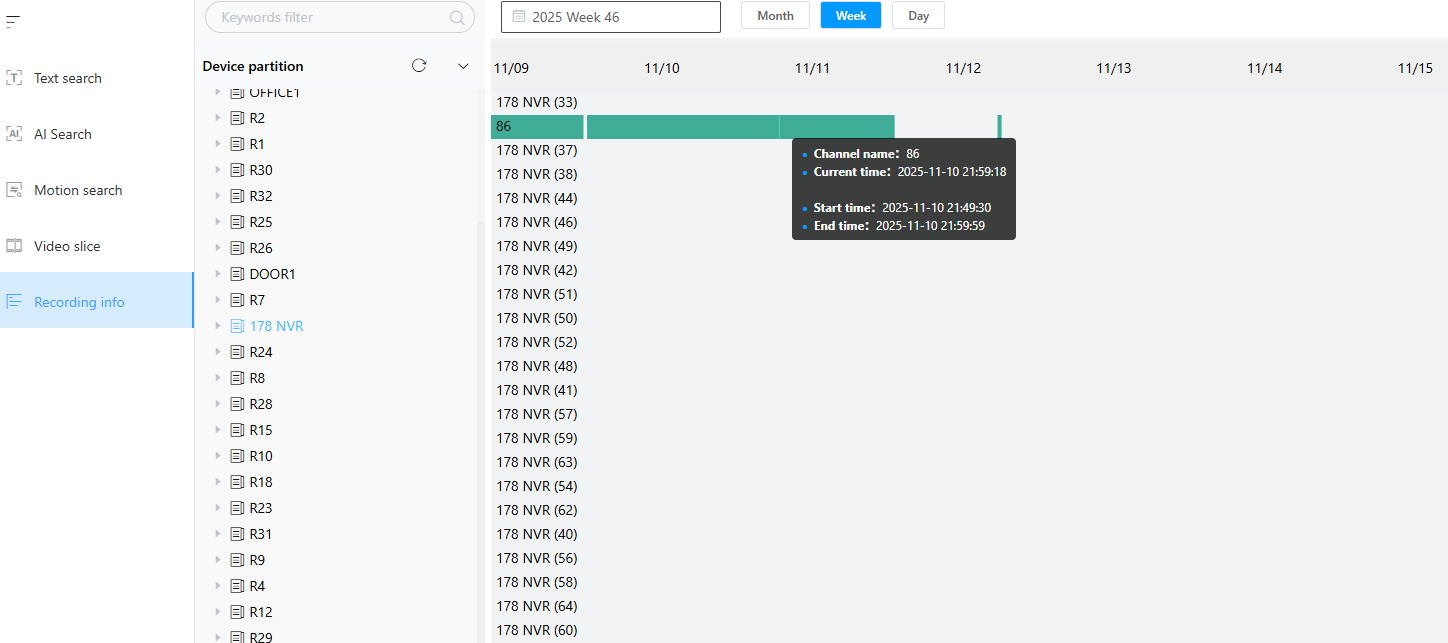Click the hamburger menu collapse icon
Screen dimensions: 1448x643
(x=13, y=21)
